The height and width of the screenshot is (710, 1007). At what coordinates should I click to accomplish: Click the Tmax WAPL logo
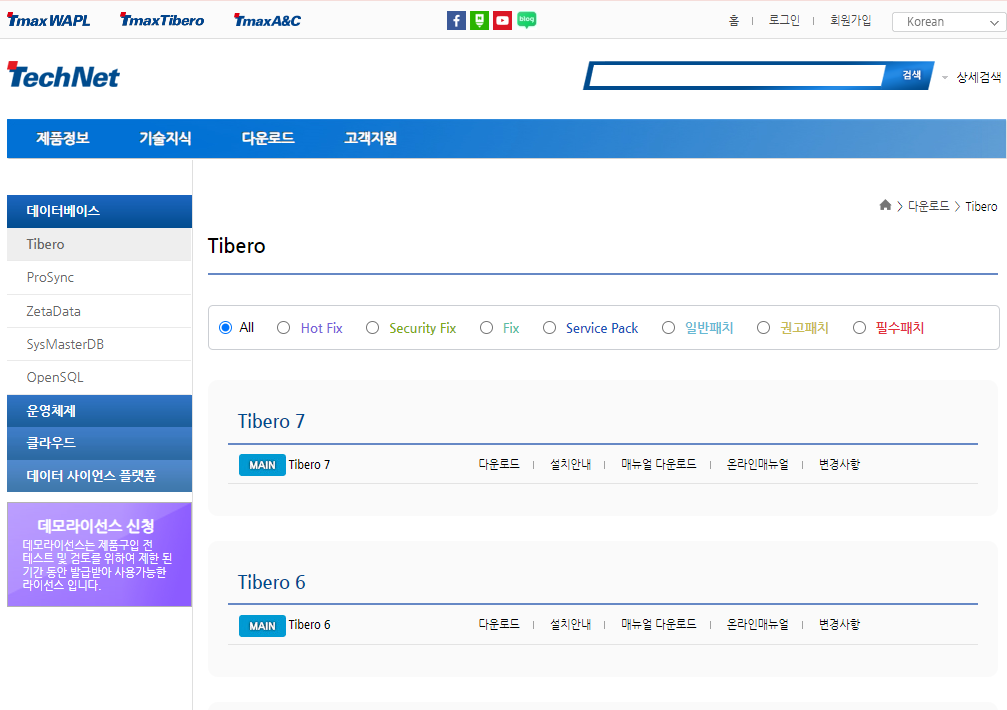48,19
